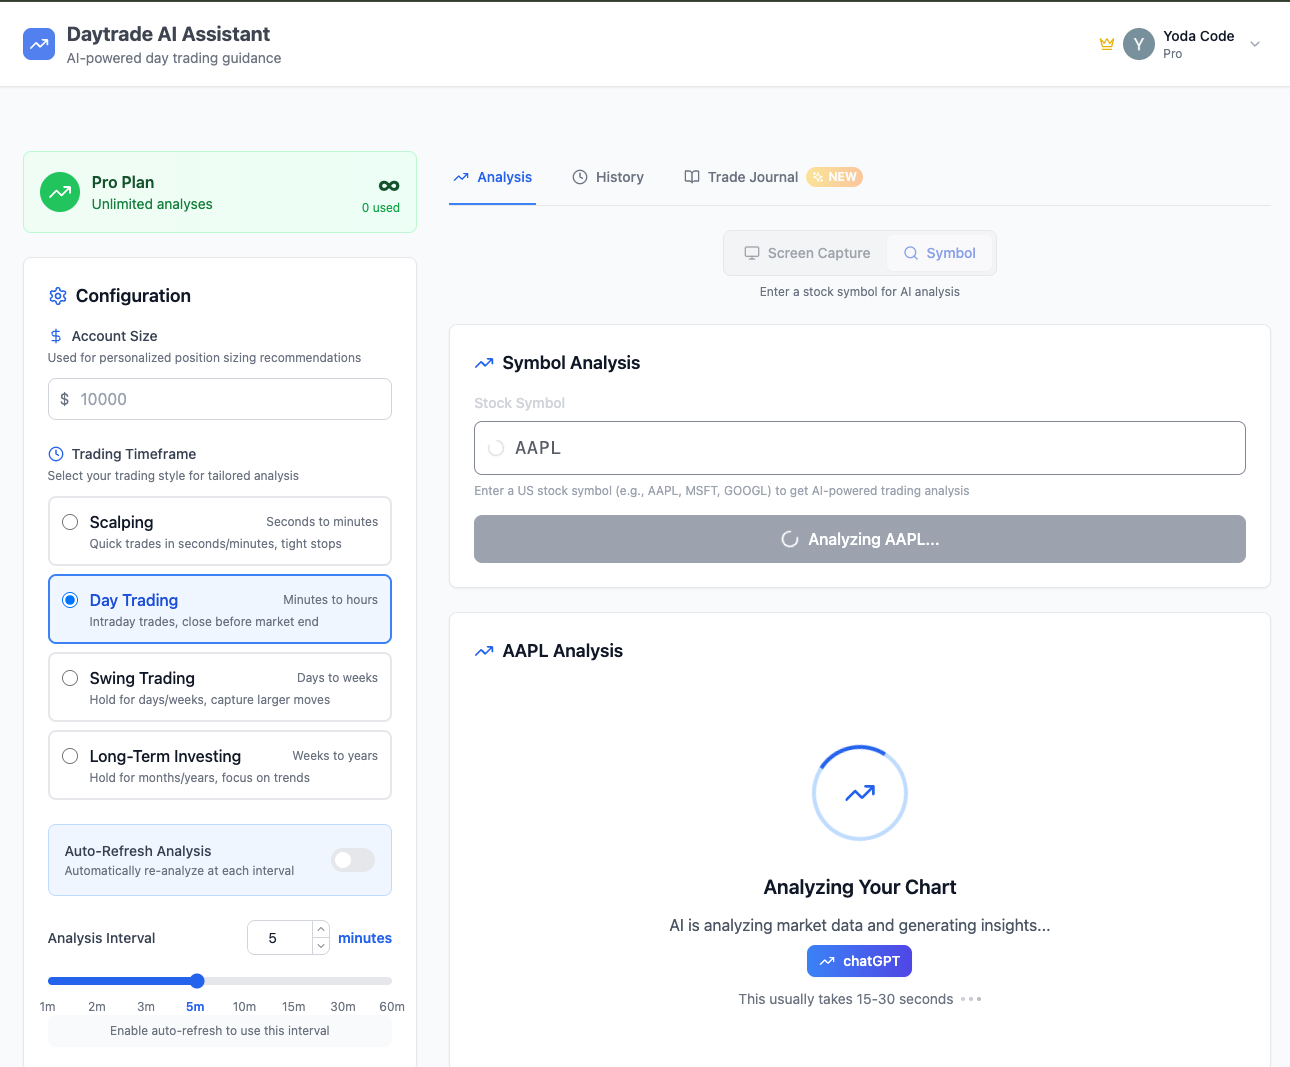Click the Daytrade AI Assistant logo icon
Screen dimensions: 1290x1067
click(38, 44)
